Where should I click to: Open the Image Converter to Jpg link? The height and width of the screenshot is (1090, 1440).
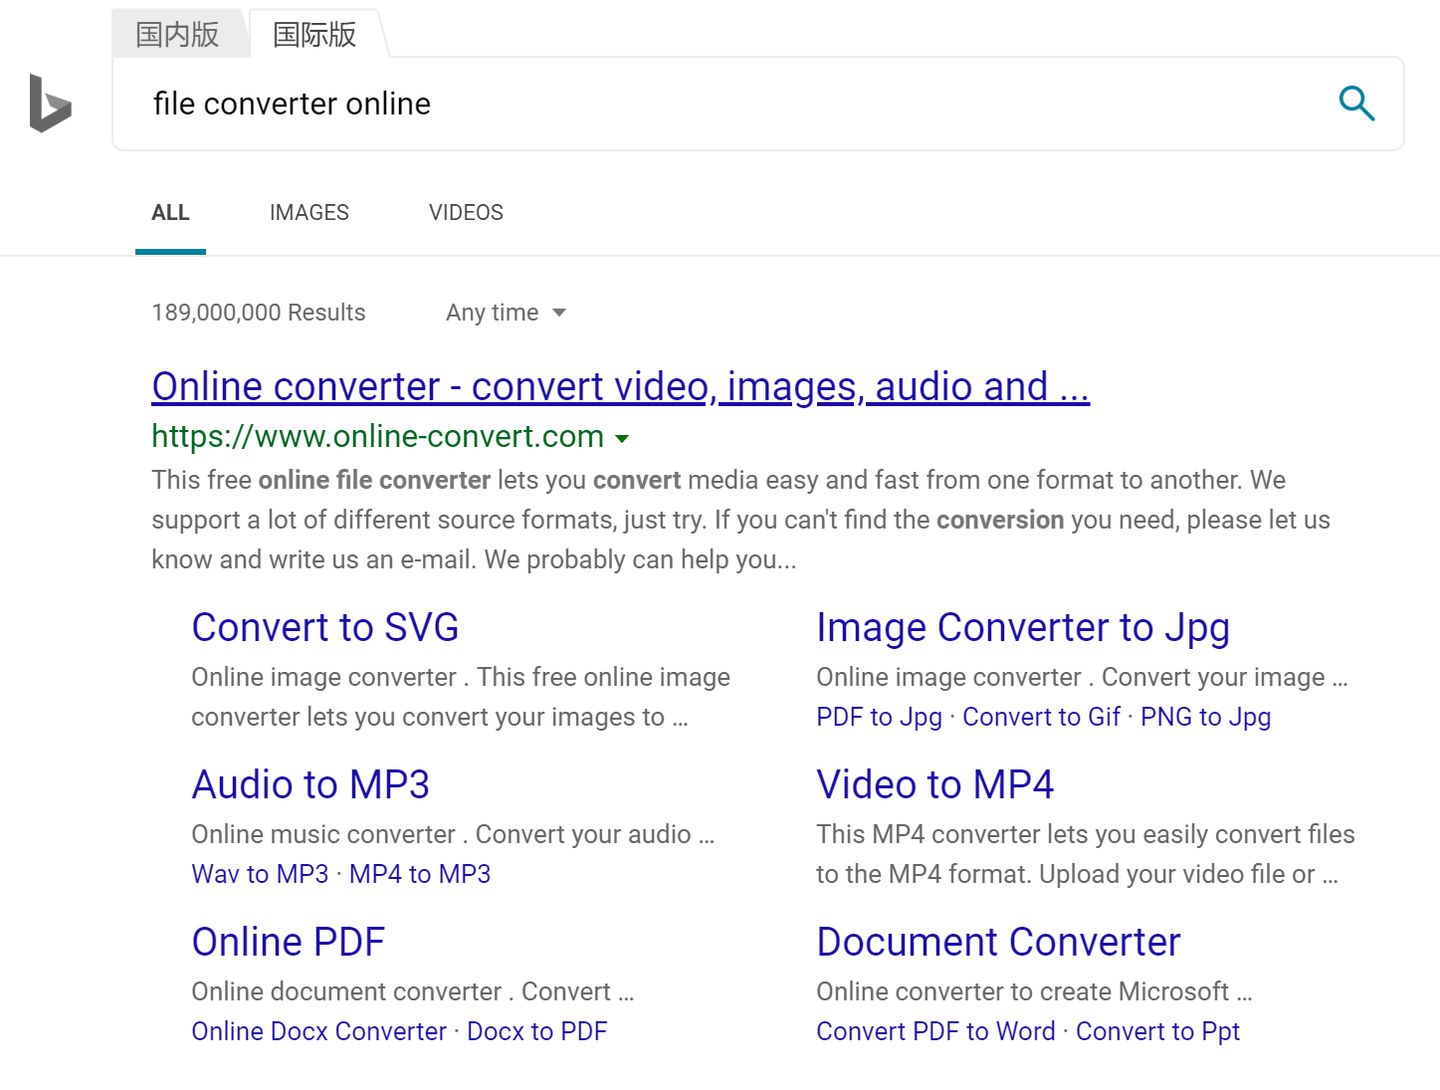(x=1022, y=627)
